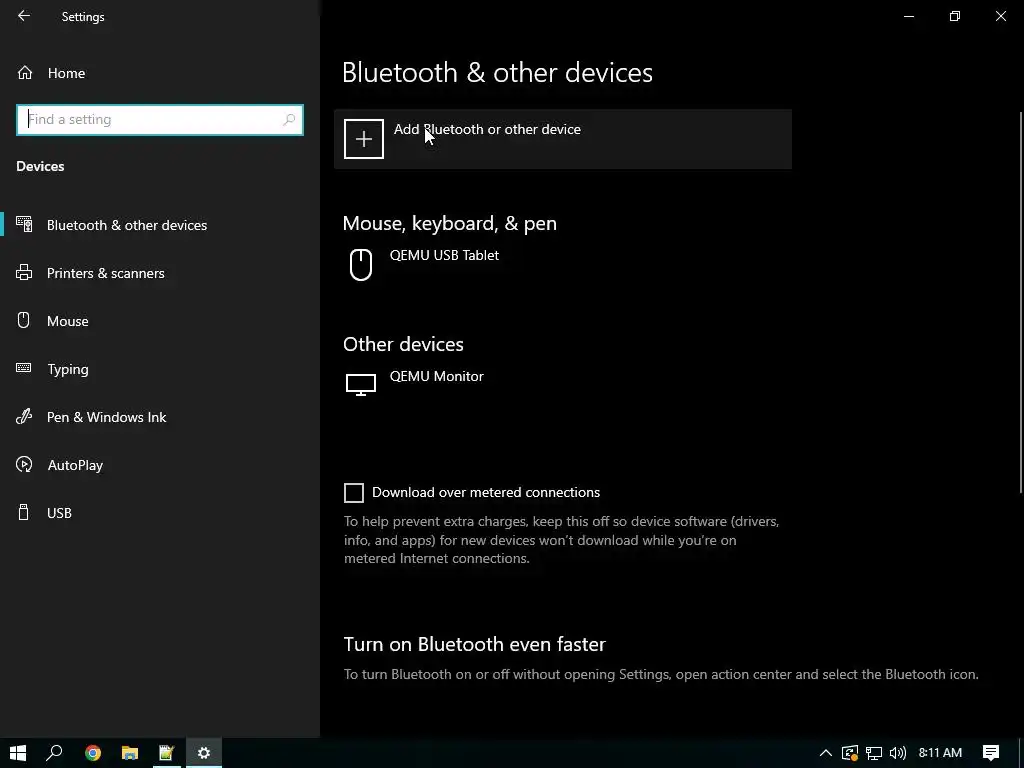Screen dimensions: 1024x768
Task: Open File Explorer from taskbar
Action: point(130,753)
